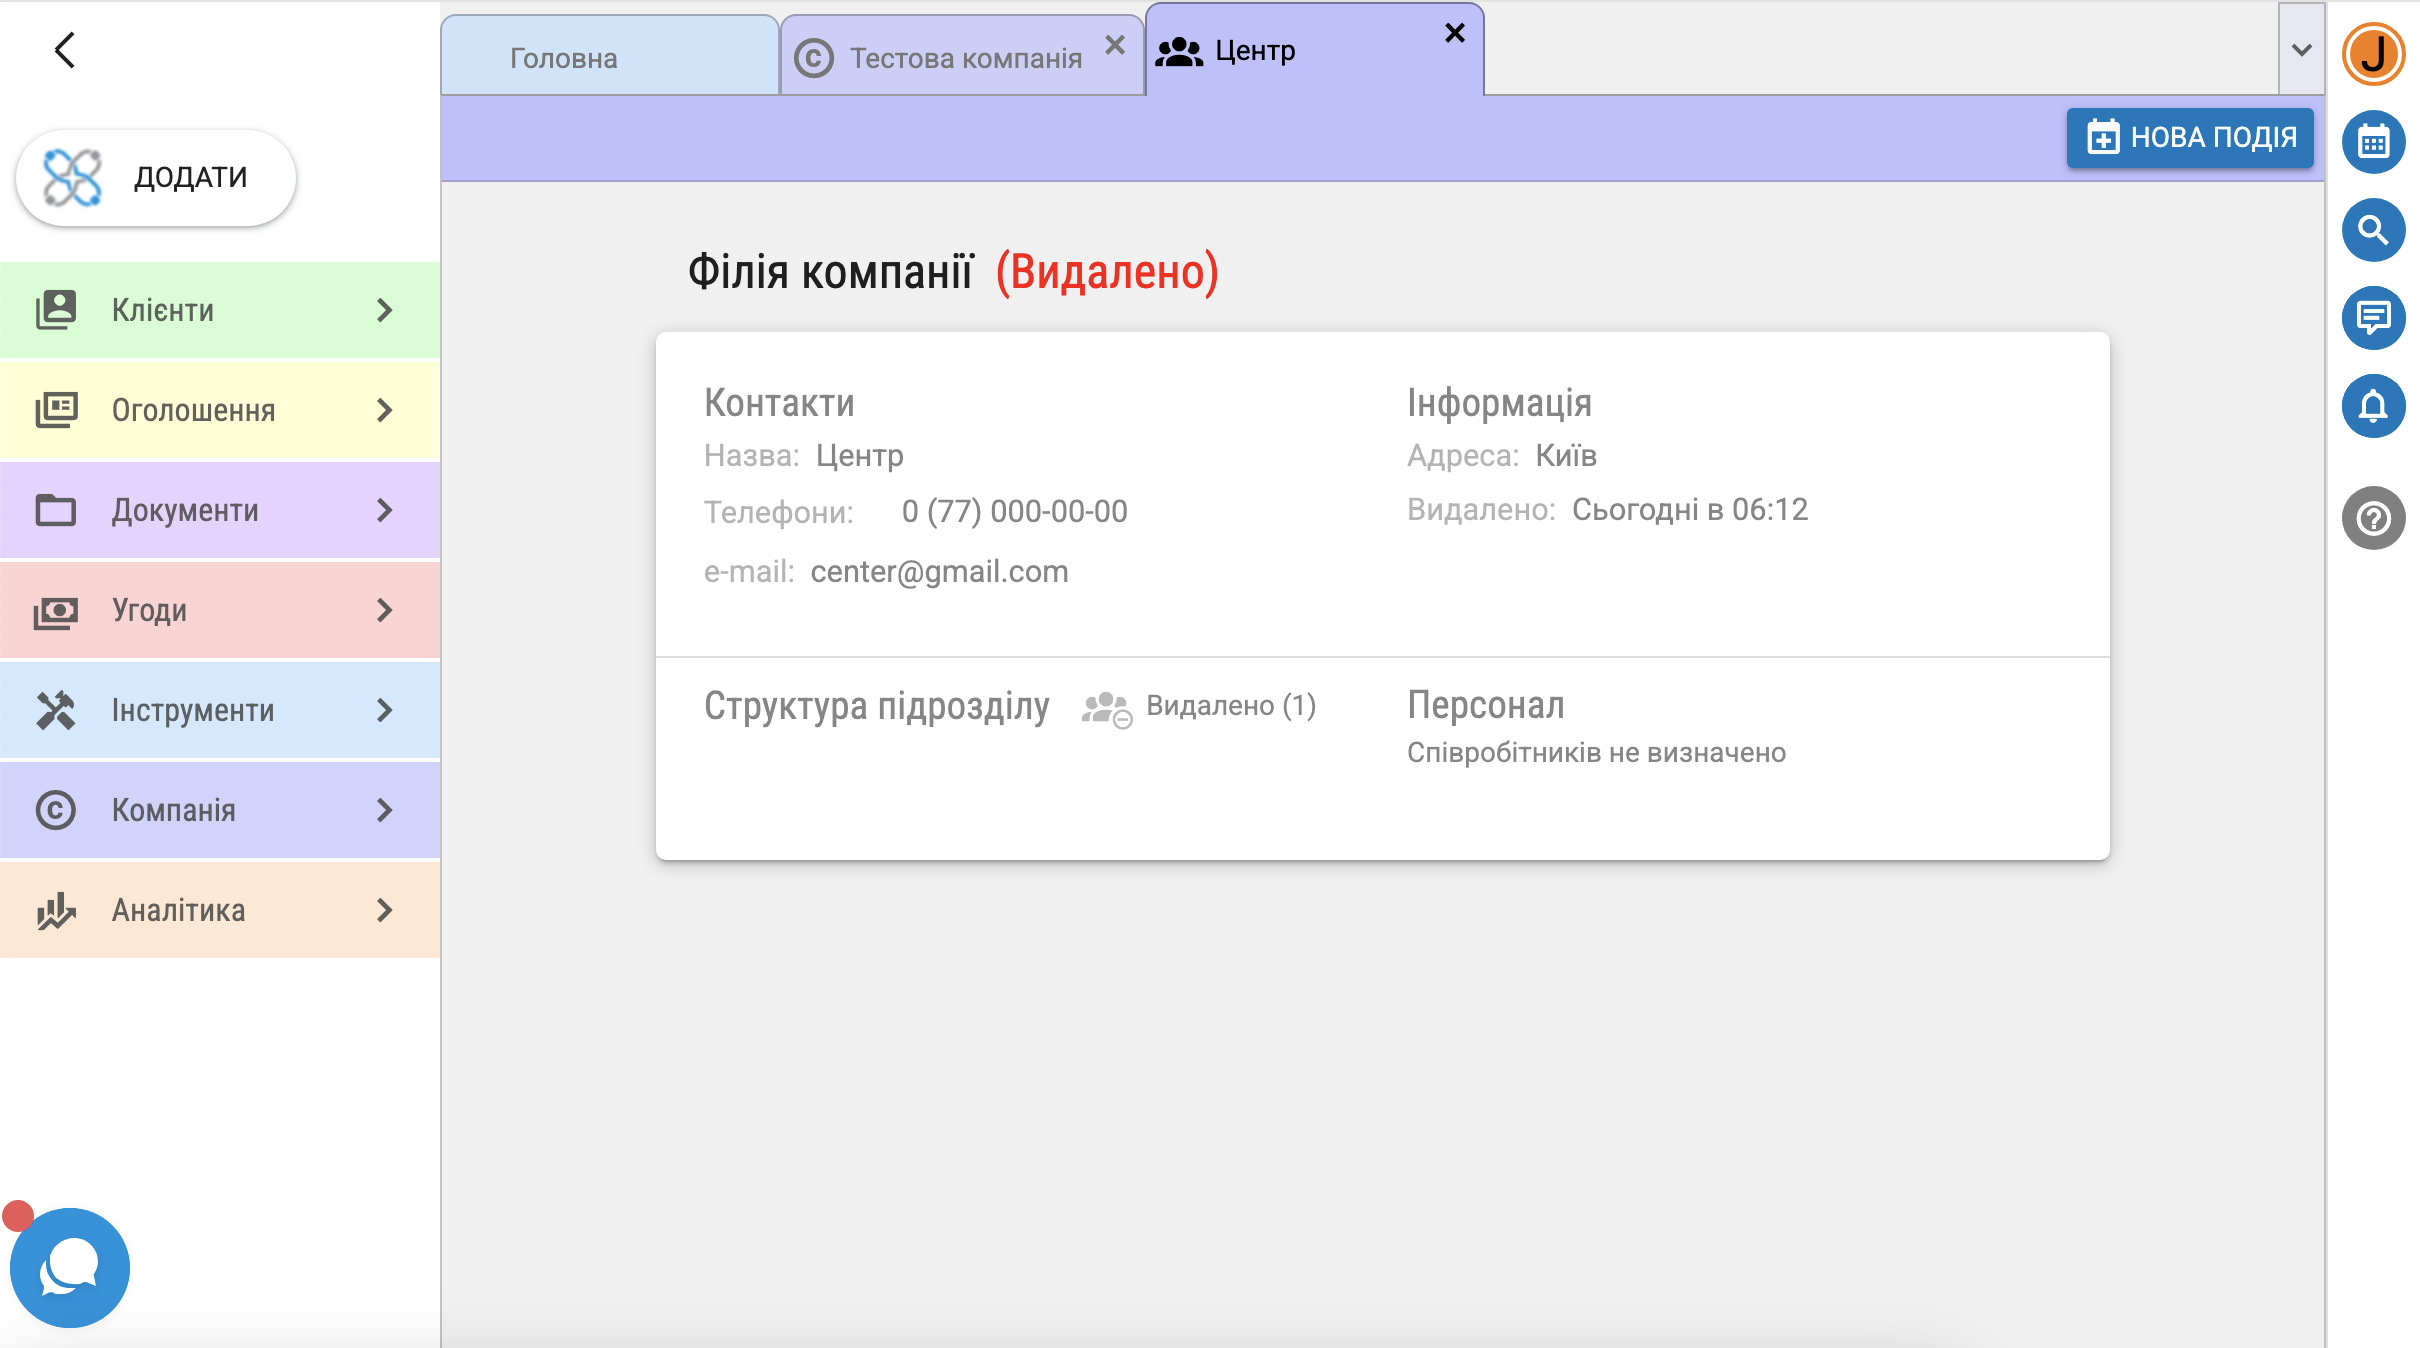Screen dimensions: 2420x1348
Task: Open the calendar icon in right panel
Action: [x=2373, y=142]
